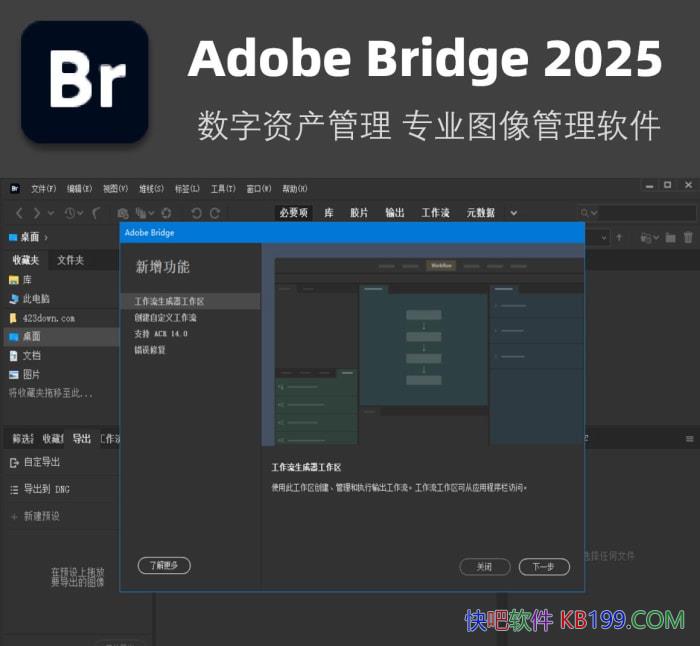Click the Bridge Br logo in title bar

[x=15, y=188]
